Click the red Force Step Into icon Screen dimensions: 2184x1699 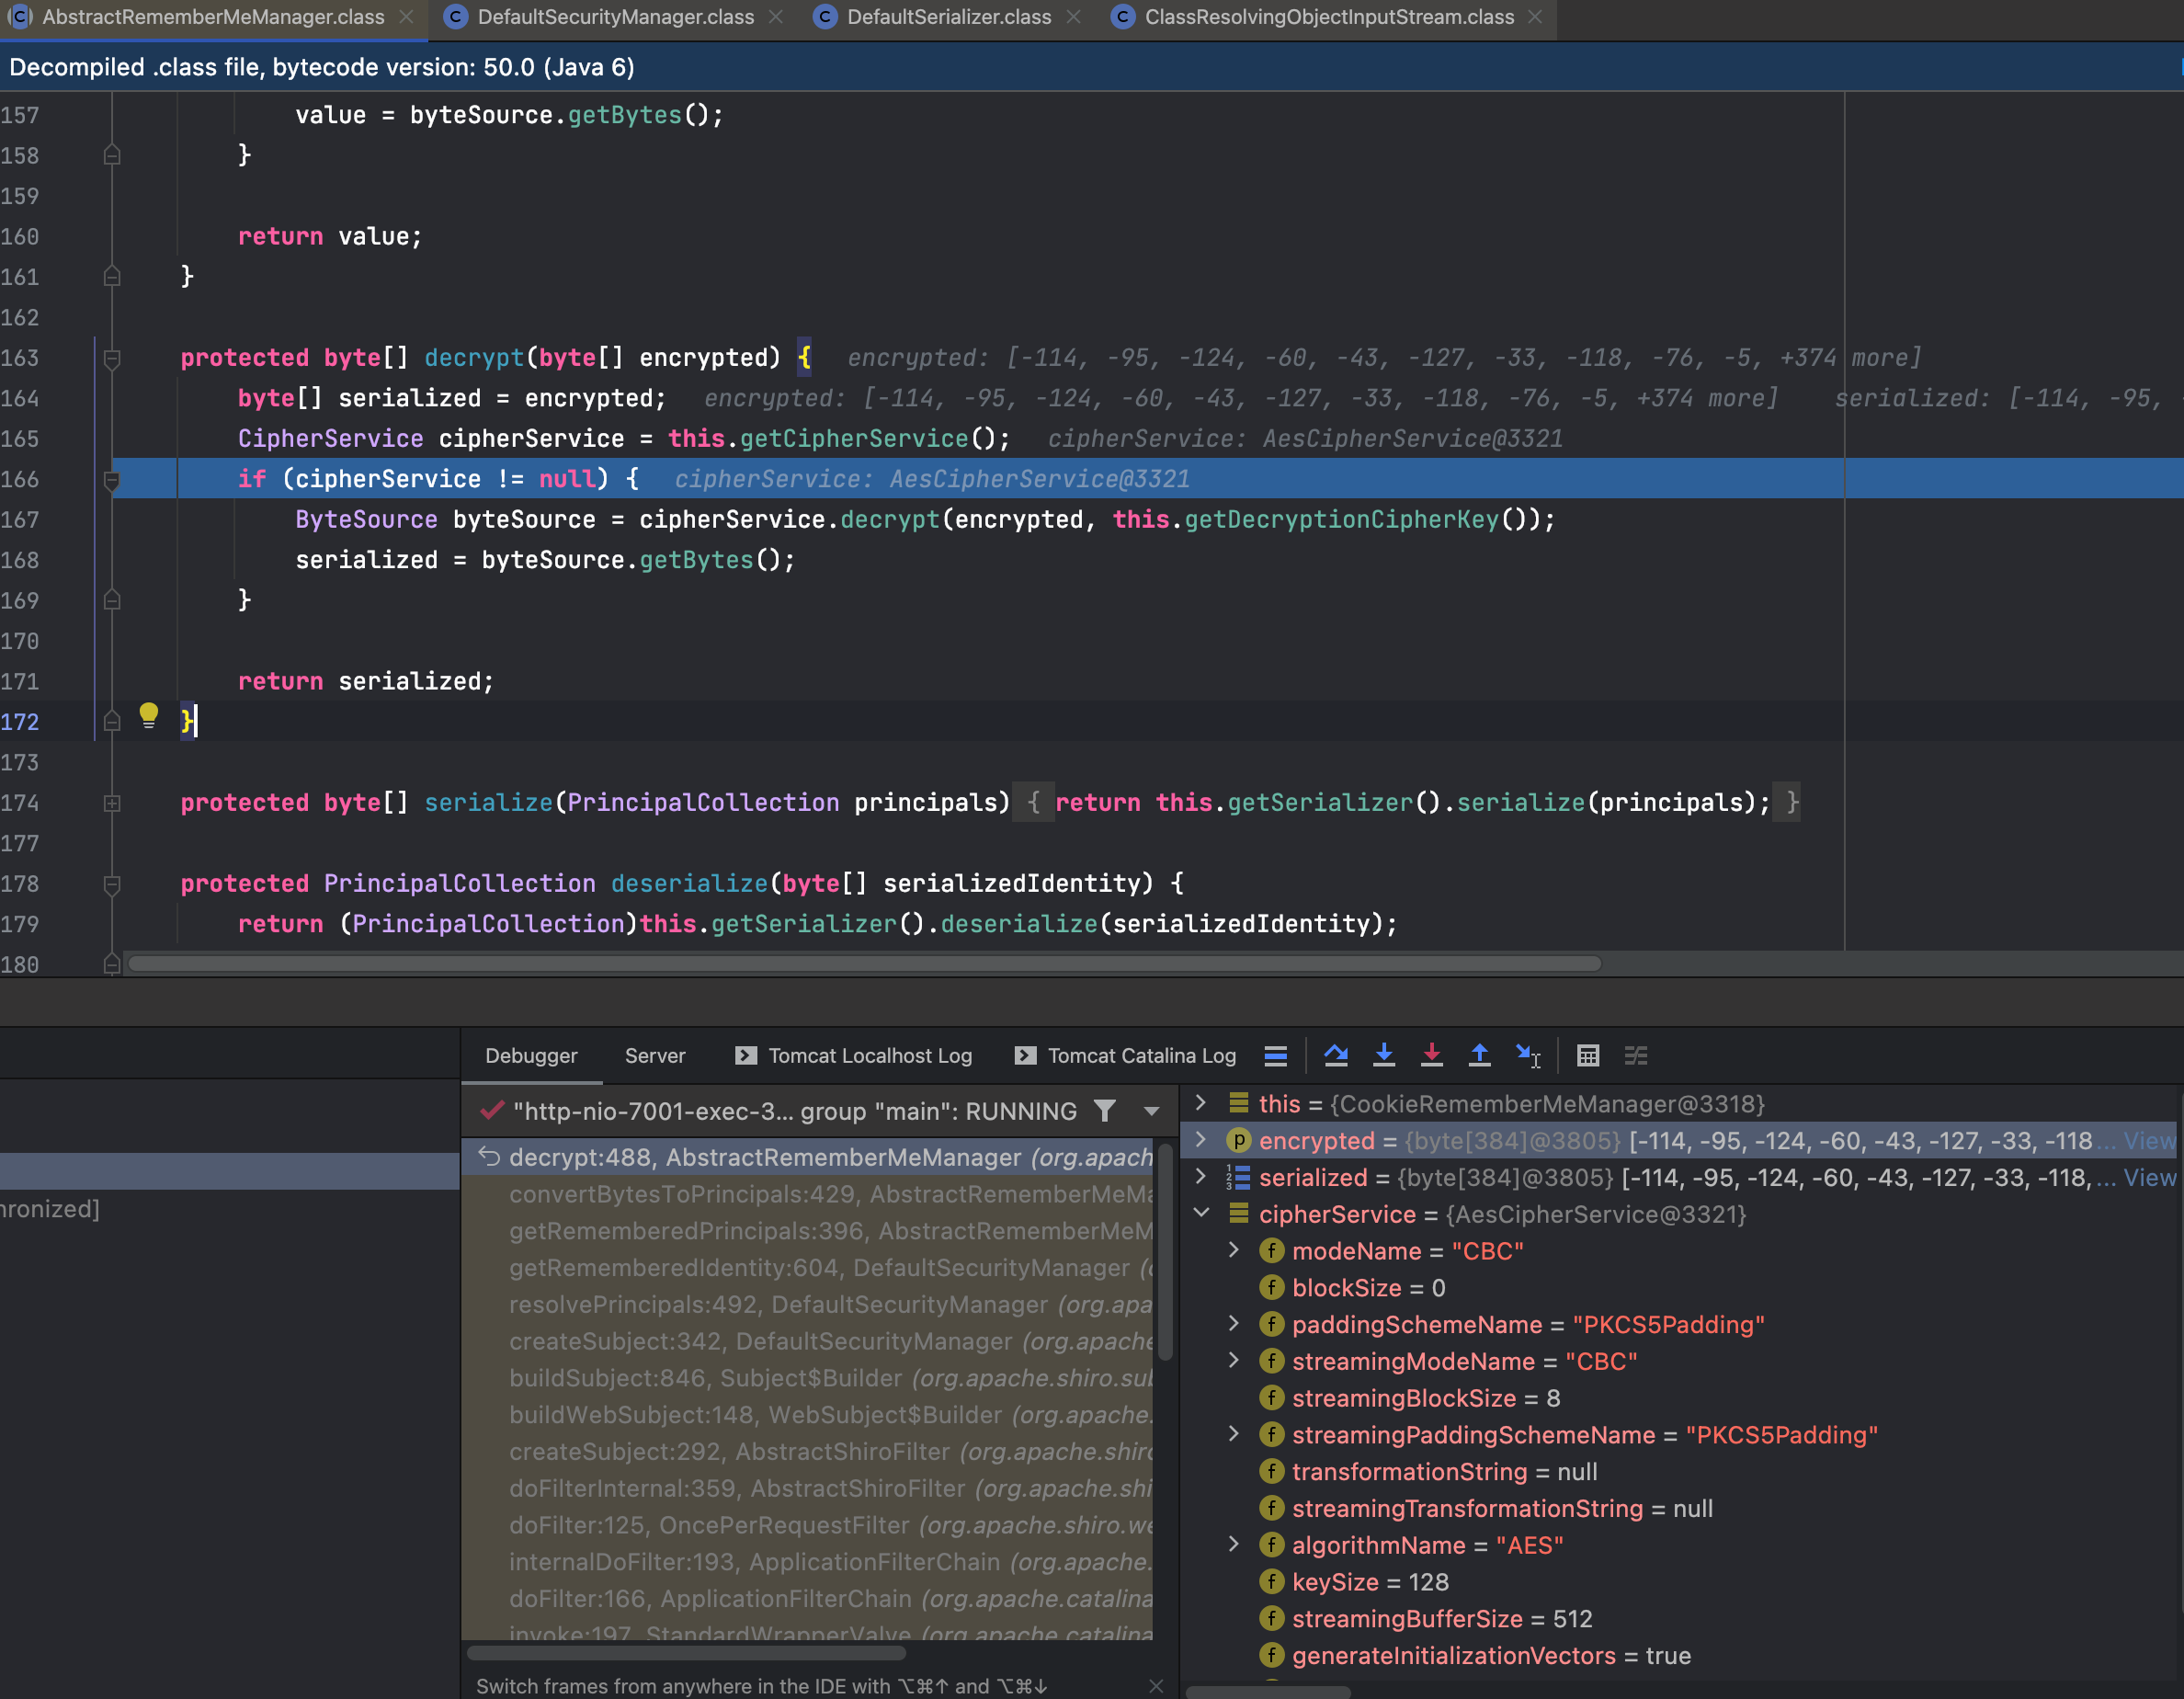pyautogui.click(x=1432, y=1055)
